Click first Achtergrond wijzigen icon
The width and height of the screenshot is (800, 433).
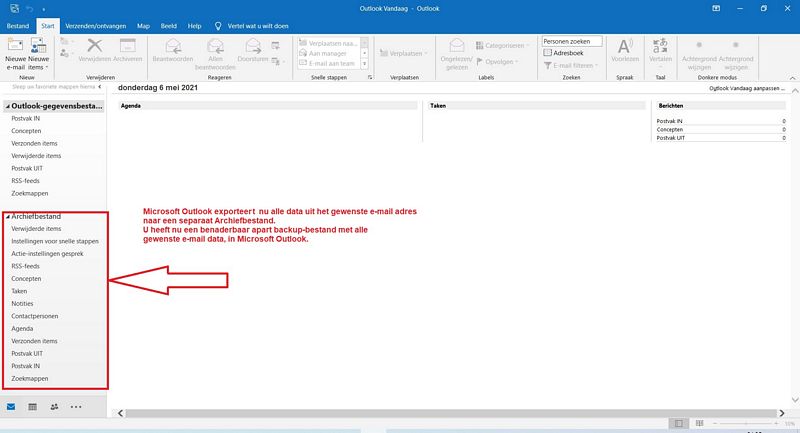click(x=699, y=45)
